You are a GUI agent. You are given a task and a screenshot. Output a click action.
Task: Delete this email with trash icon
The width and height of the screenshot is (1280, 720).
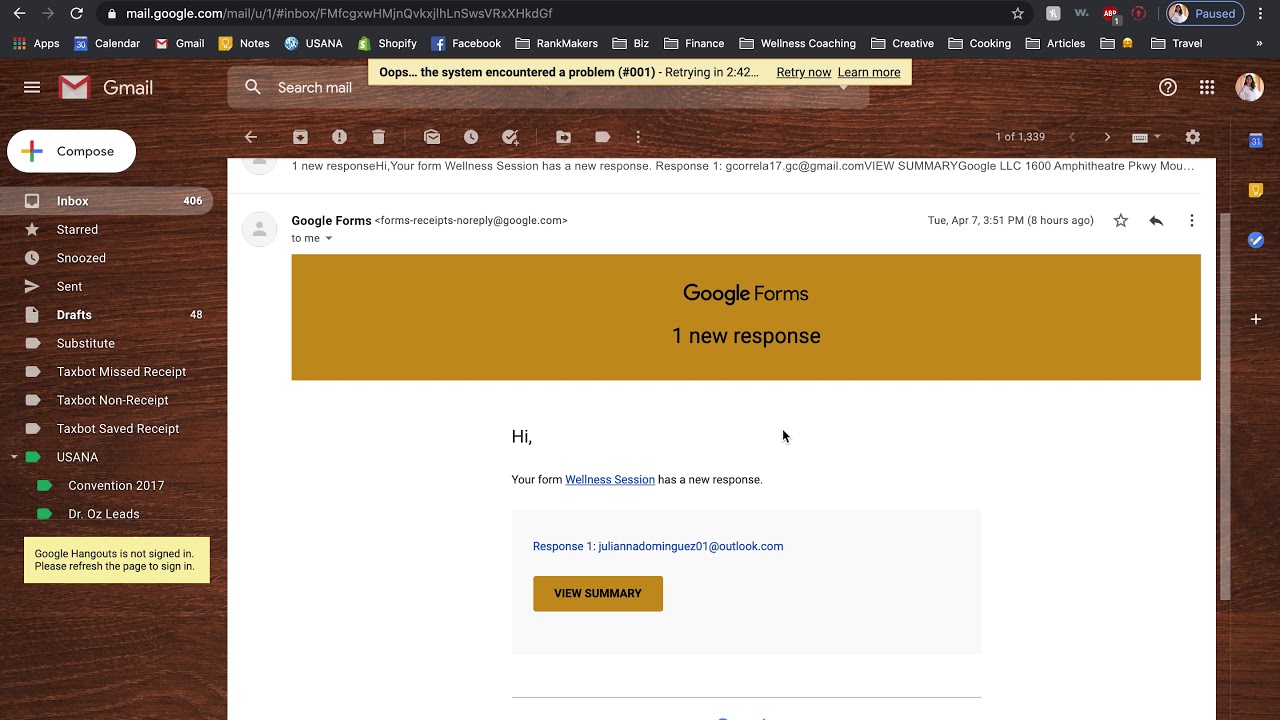pos(378,137)
